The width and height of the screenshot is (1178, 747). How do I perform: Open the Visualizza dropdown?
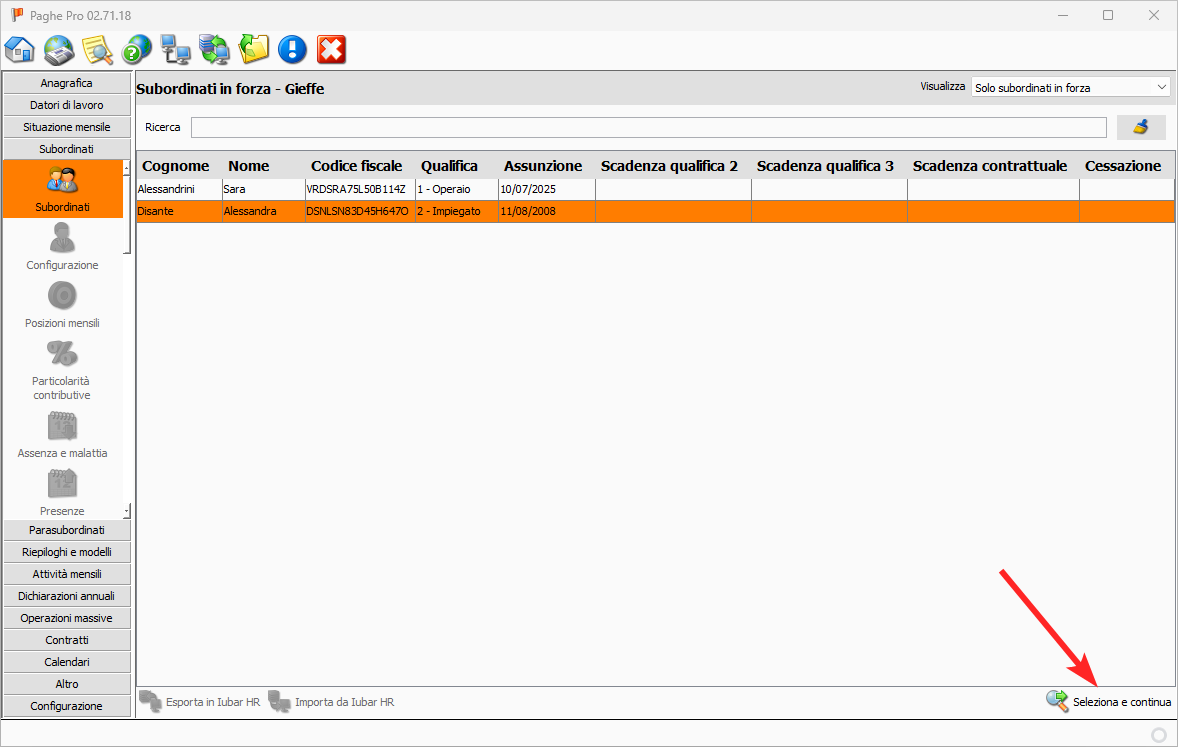(x=1070, y=88)
